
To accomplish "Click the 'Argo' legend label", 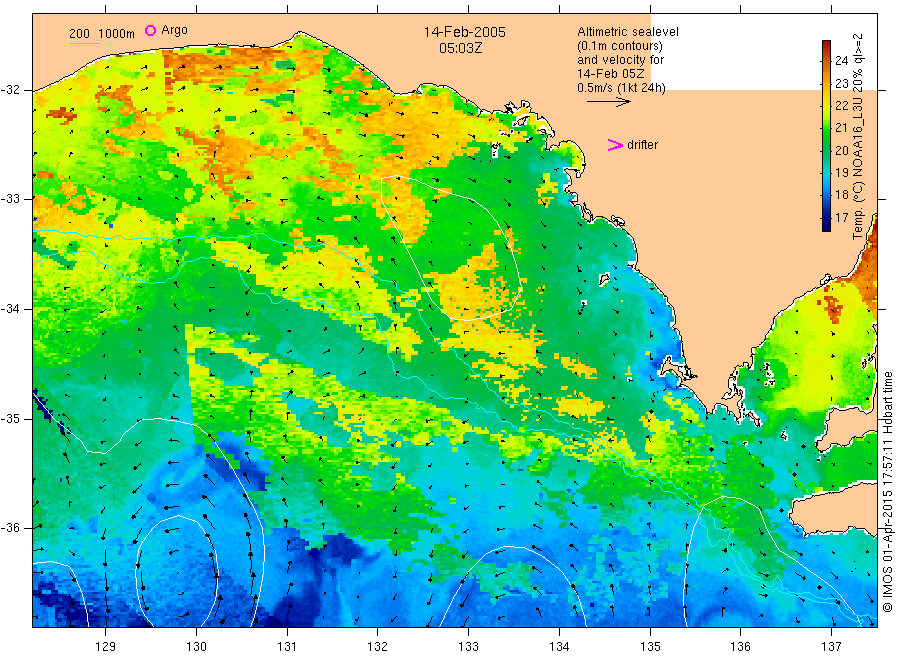I will click(174, 30).
